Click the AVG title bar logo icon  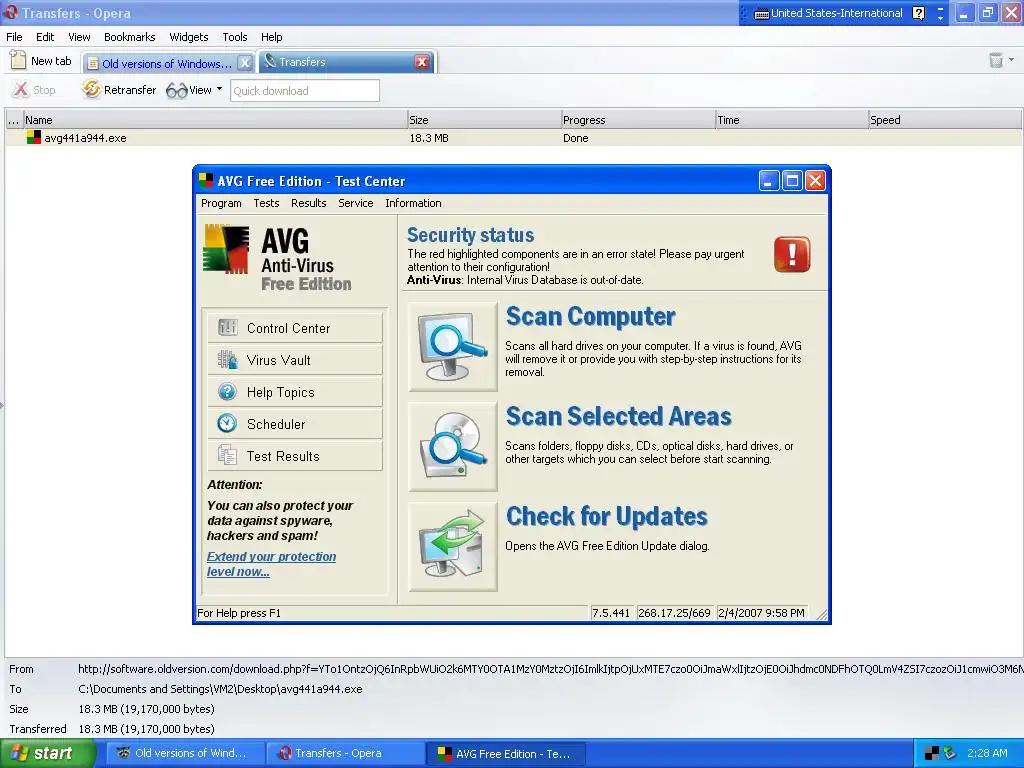[206, 181]
